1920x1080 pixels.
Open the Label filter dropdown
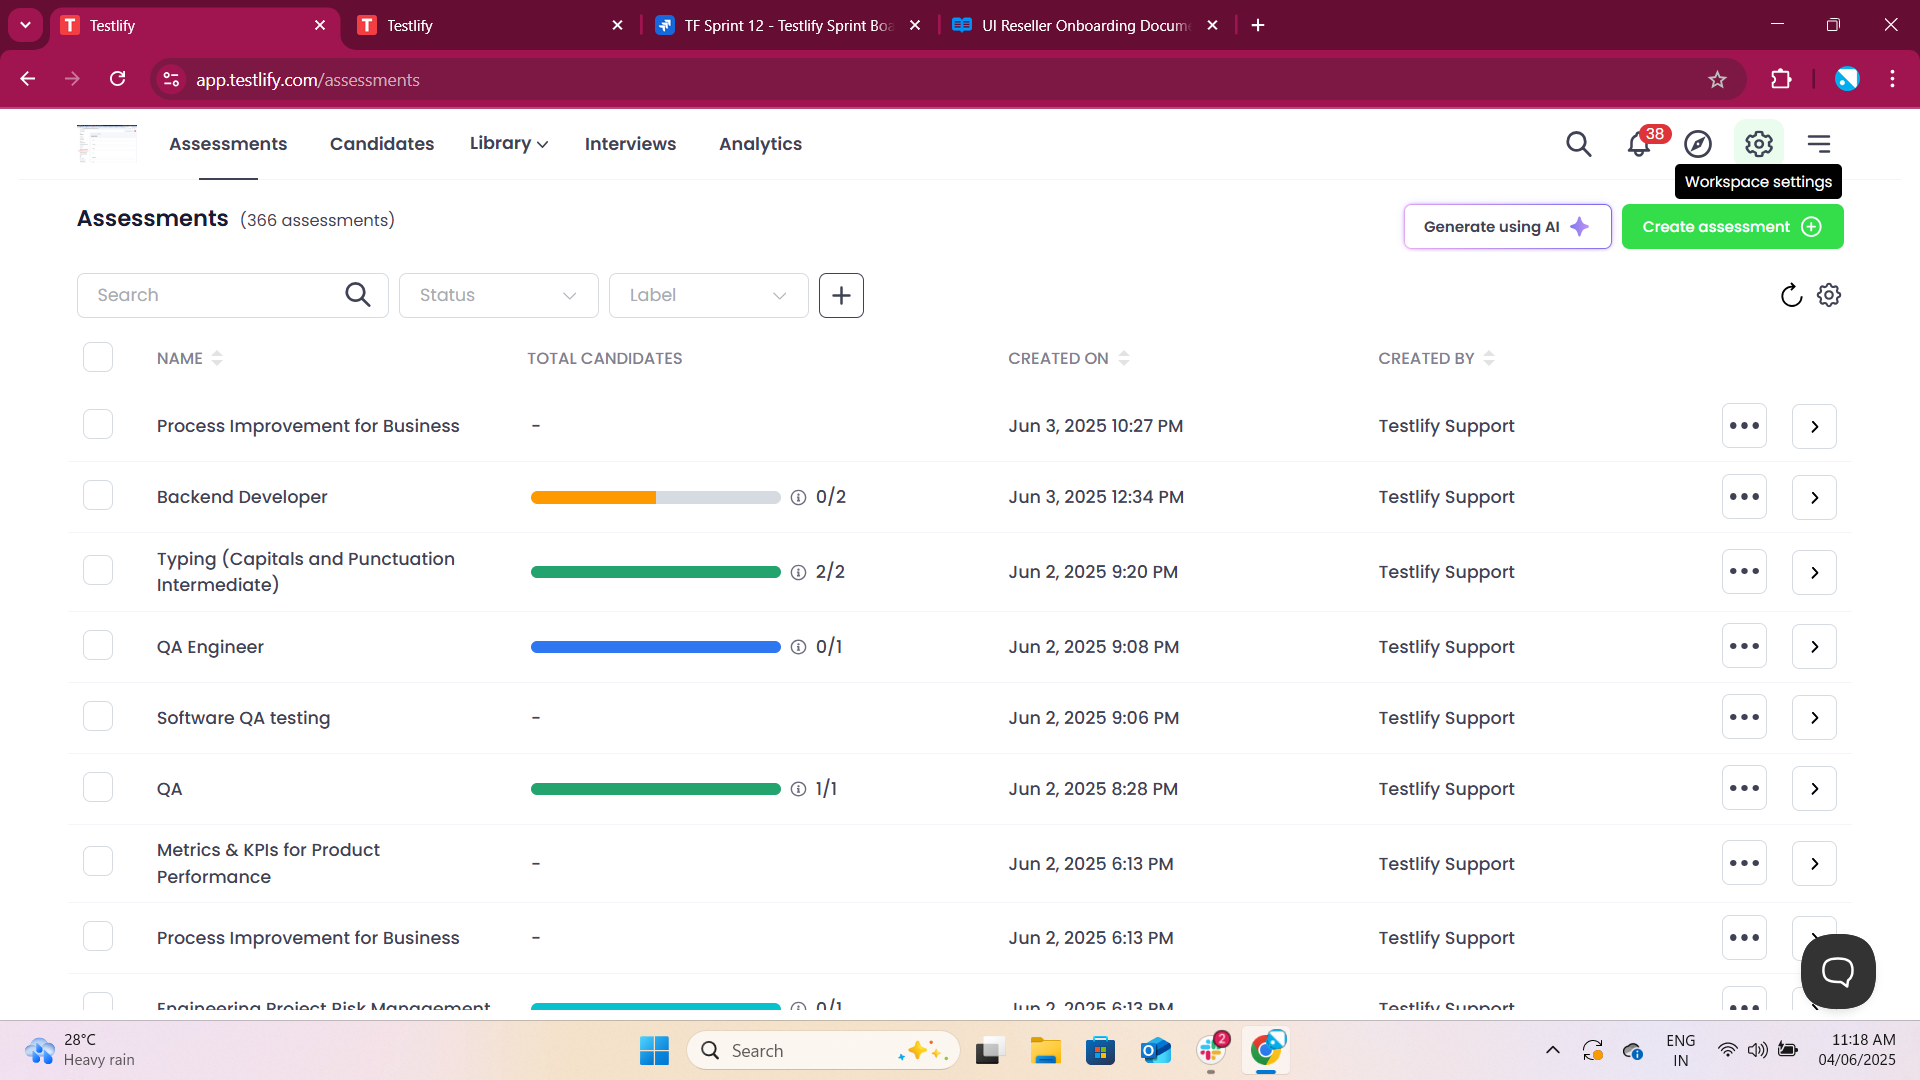(x=708, y=295)
